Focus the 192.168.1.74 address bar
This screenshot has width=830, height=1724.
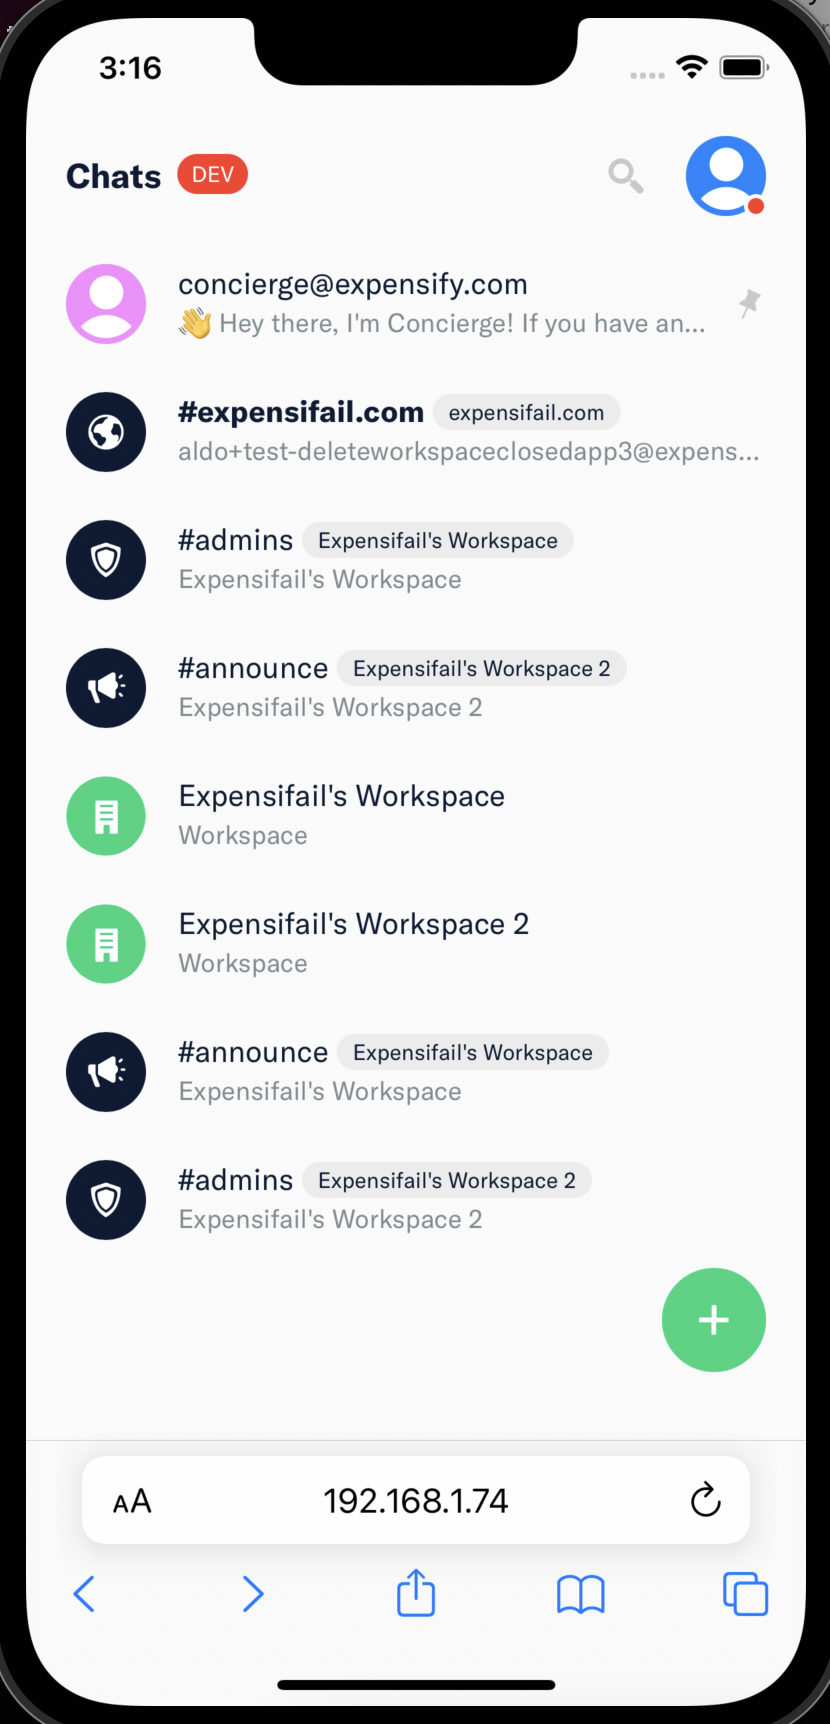pos(416,1500)
